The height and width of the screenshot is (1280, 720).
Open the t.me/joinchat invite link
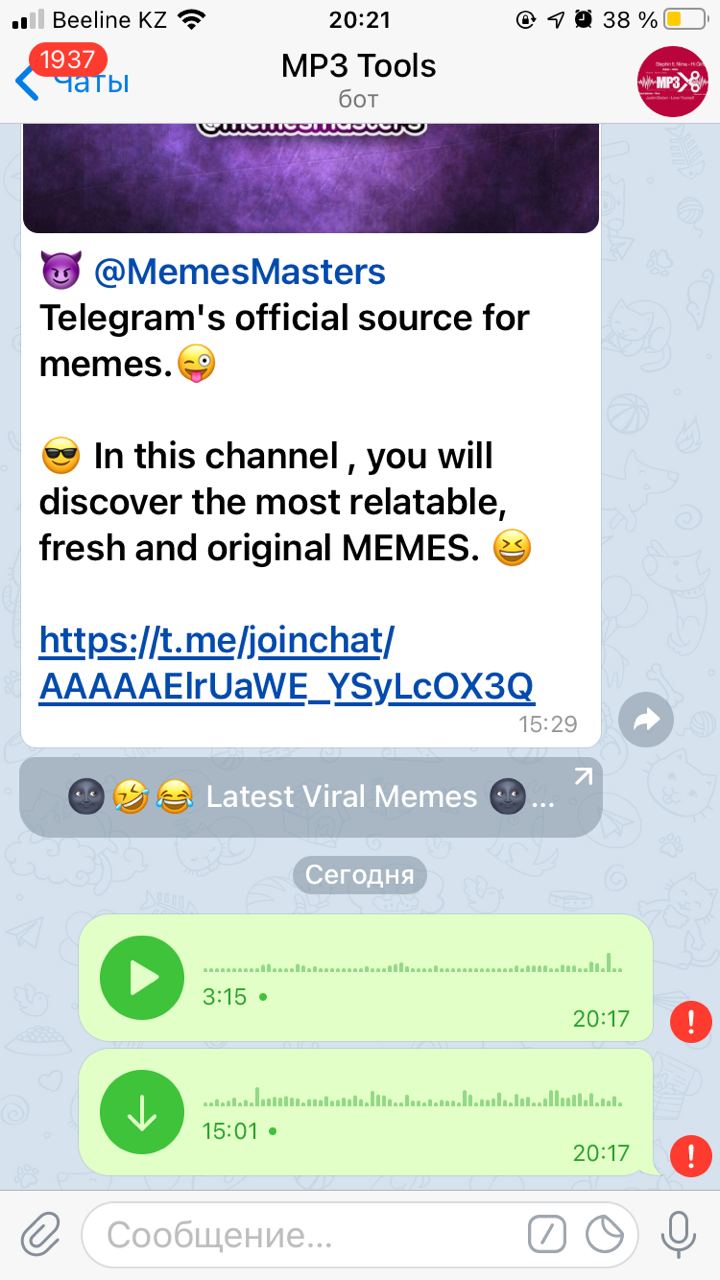pos(287,663)
